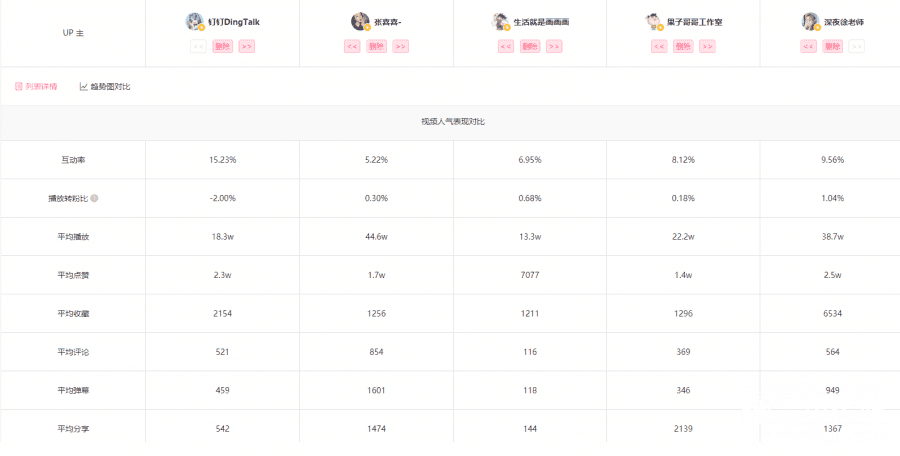Move 深夜徐老师 column left with << arrow

pos(808,46)
